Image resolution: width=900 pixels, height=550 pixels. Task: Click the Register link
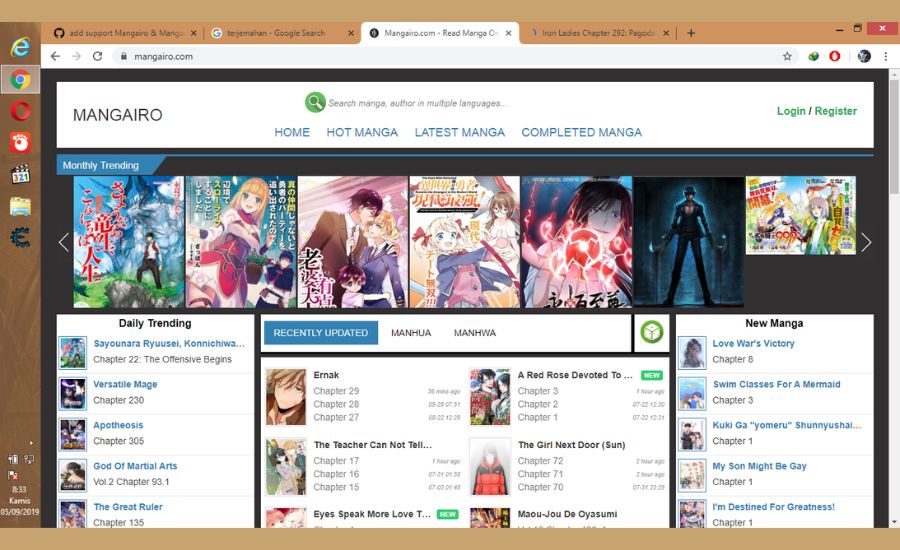click(x=836, y=111)
